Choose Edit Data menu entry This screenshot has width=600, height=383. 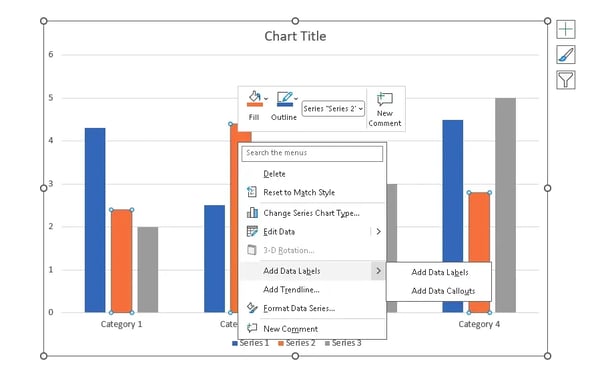point(279,231)
